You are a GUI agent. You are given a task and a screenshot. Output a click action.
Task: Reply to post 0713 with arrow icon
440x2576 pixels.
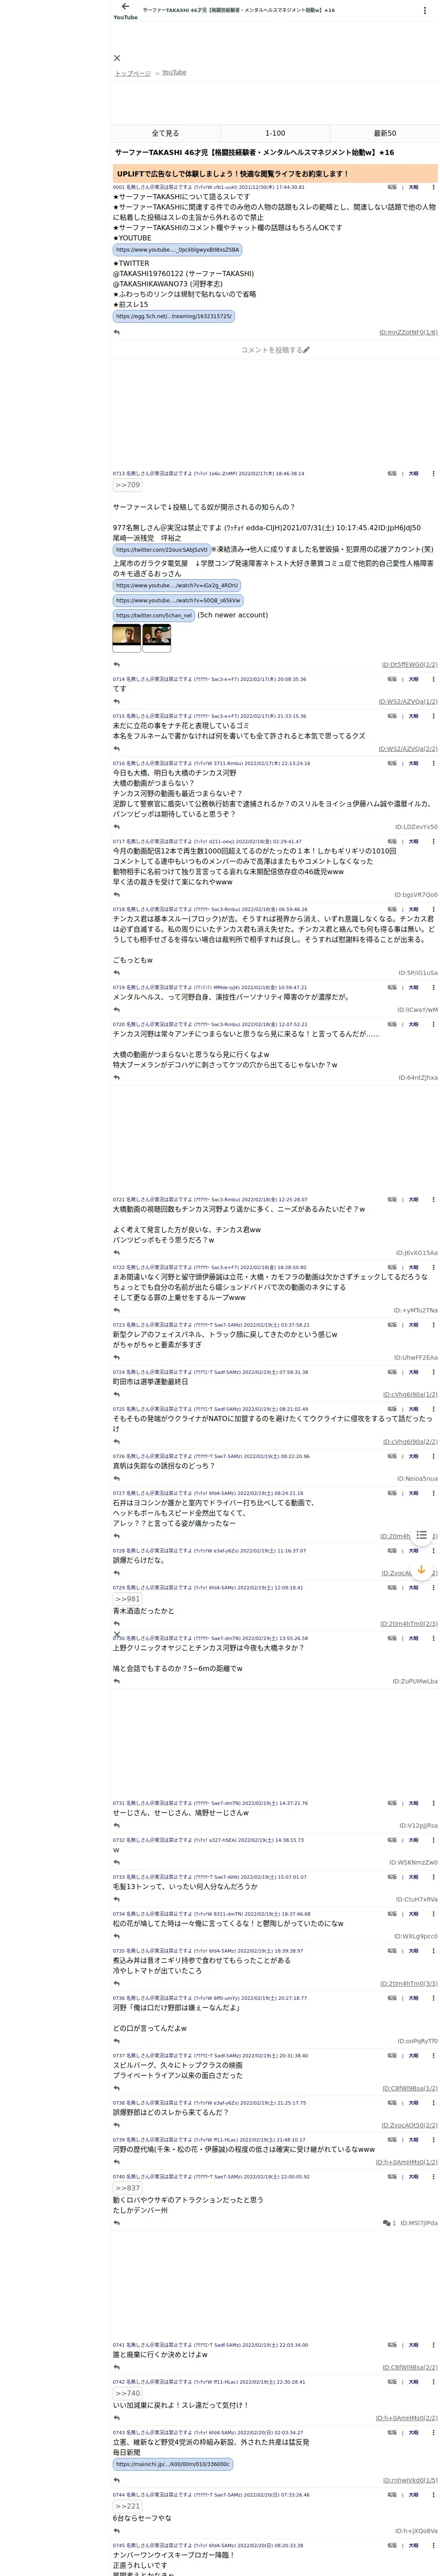click(x=117, y=664)
